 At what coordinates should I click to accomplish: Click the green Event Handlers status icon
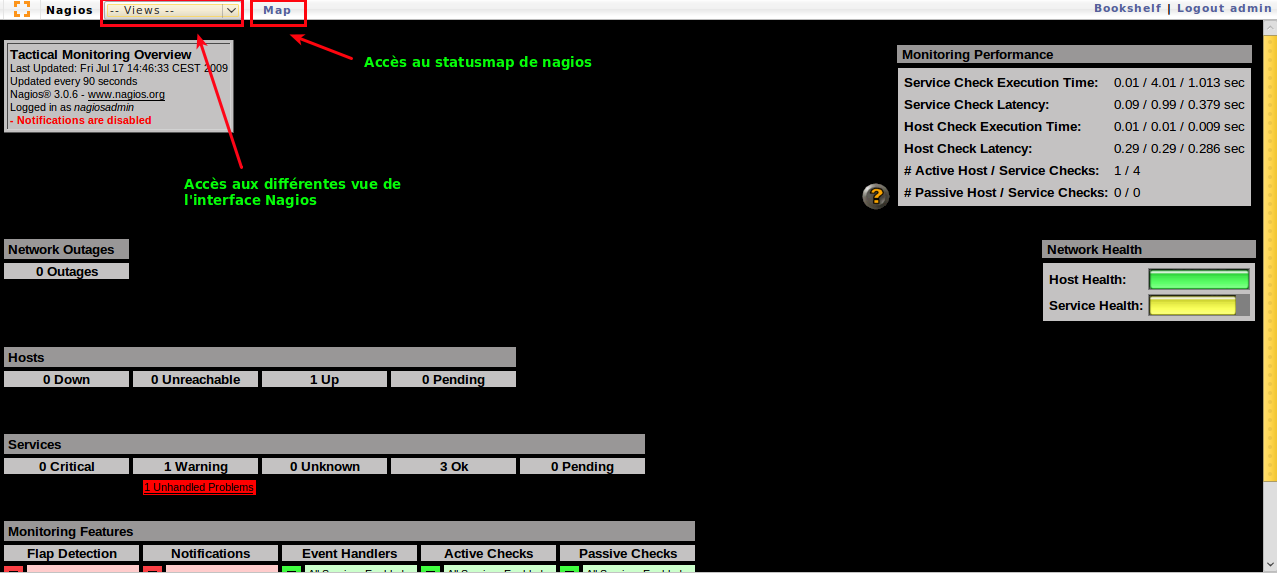[291, 570]
